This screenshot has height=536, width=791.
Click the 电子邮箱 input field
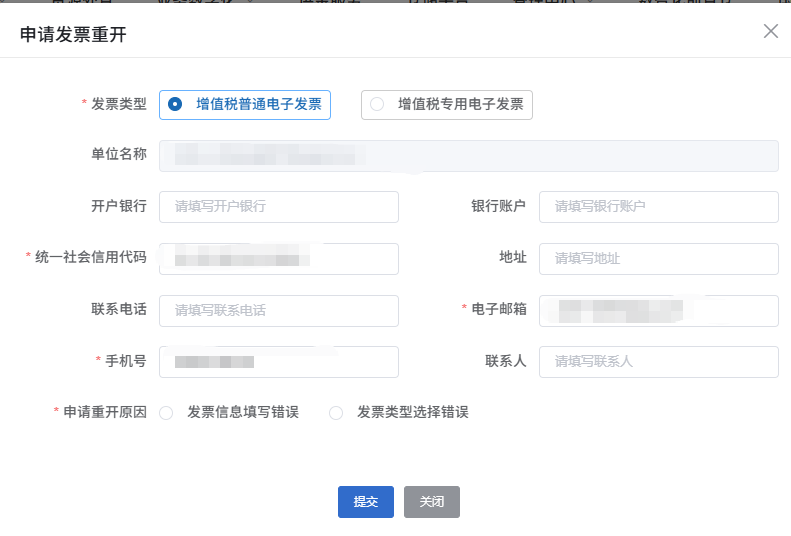pyautogui.click(x=658, y=310)
